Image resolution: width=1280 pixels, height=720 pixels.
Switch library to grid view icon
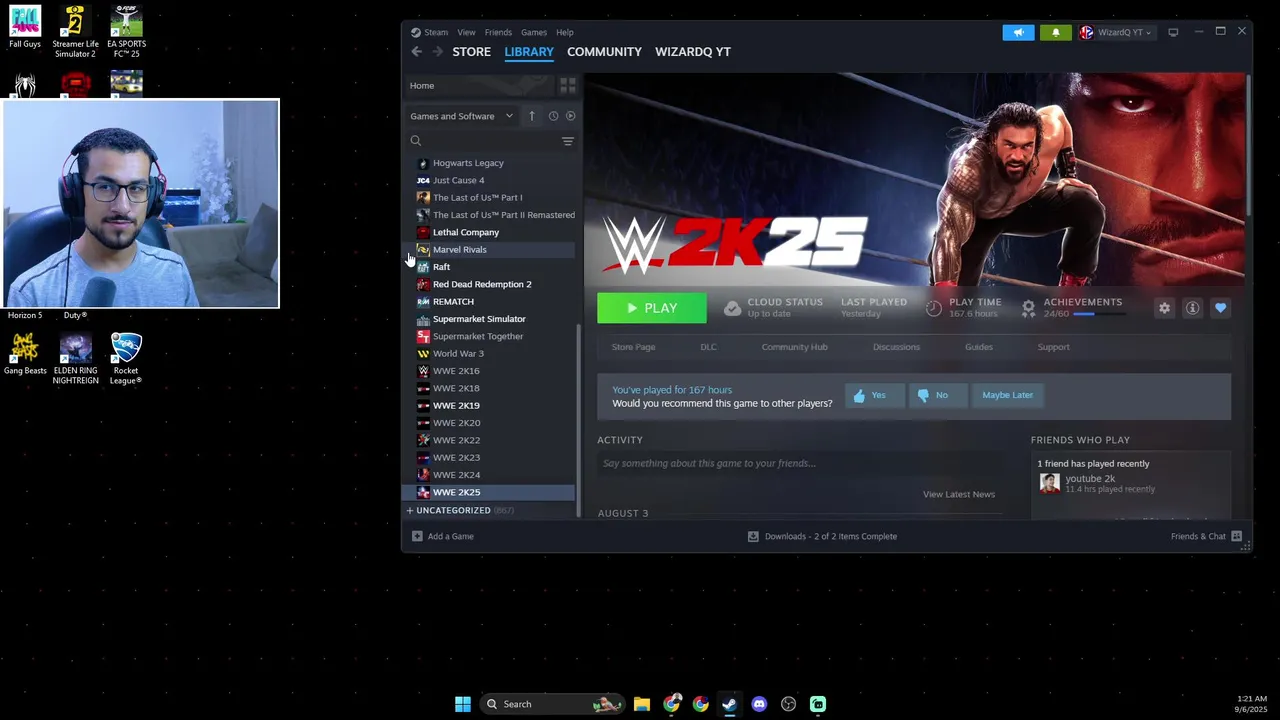[567, 86]
